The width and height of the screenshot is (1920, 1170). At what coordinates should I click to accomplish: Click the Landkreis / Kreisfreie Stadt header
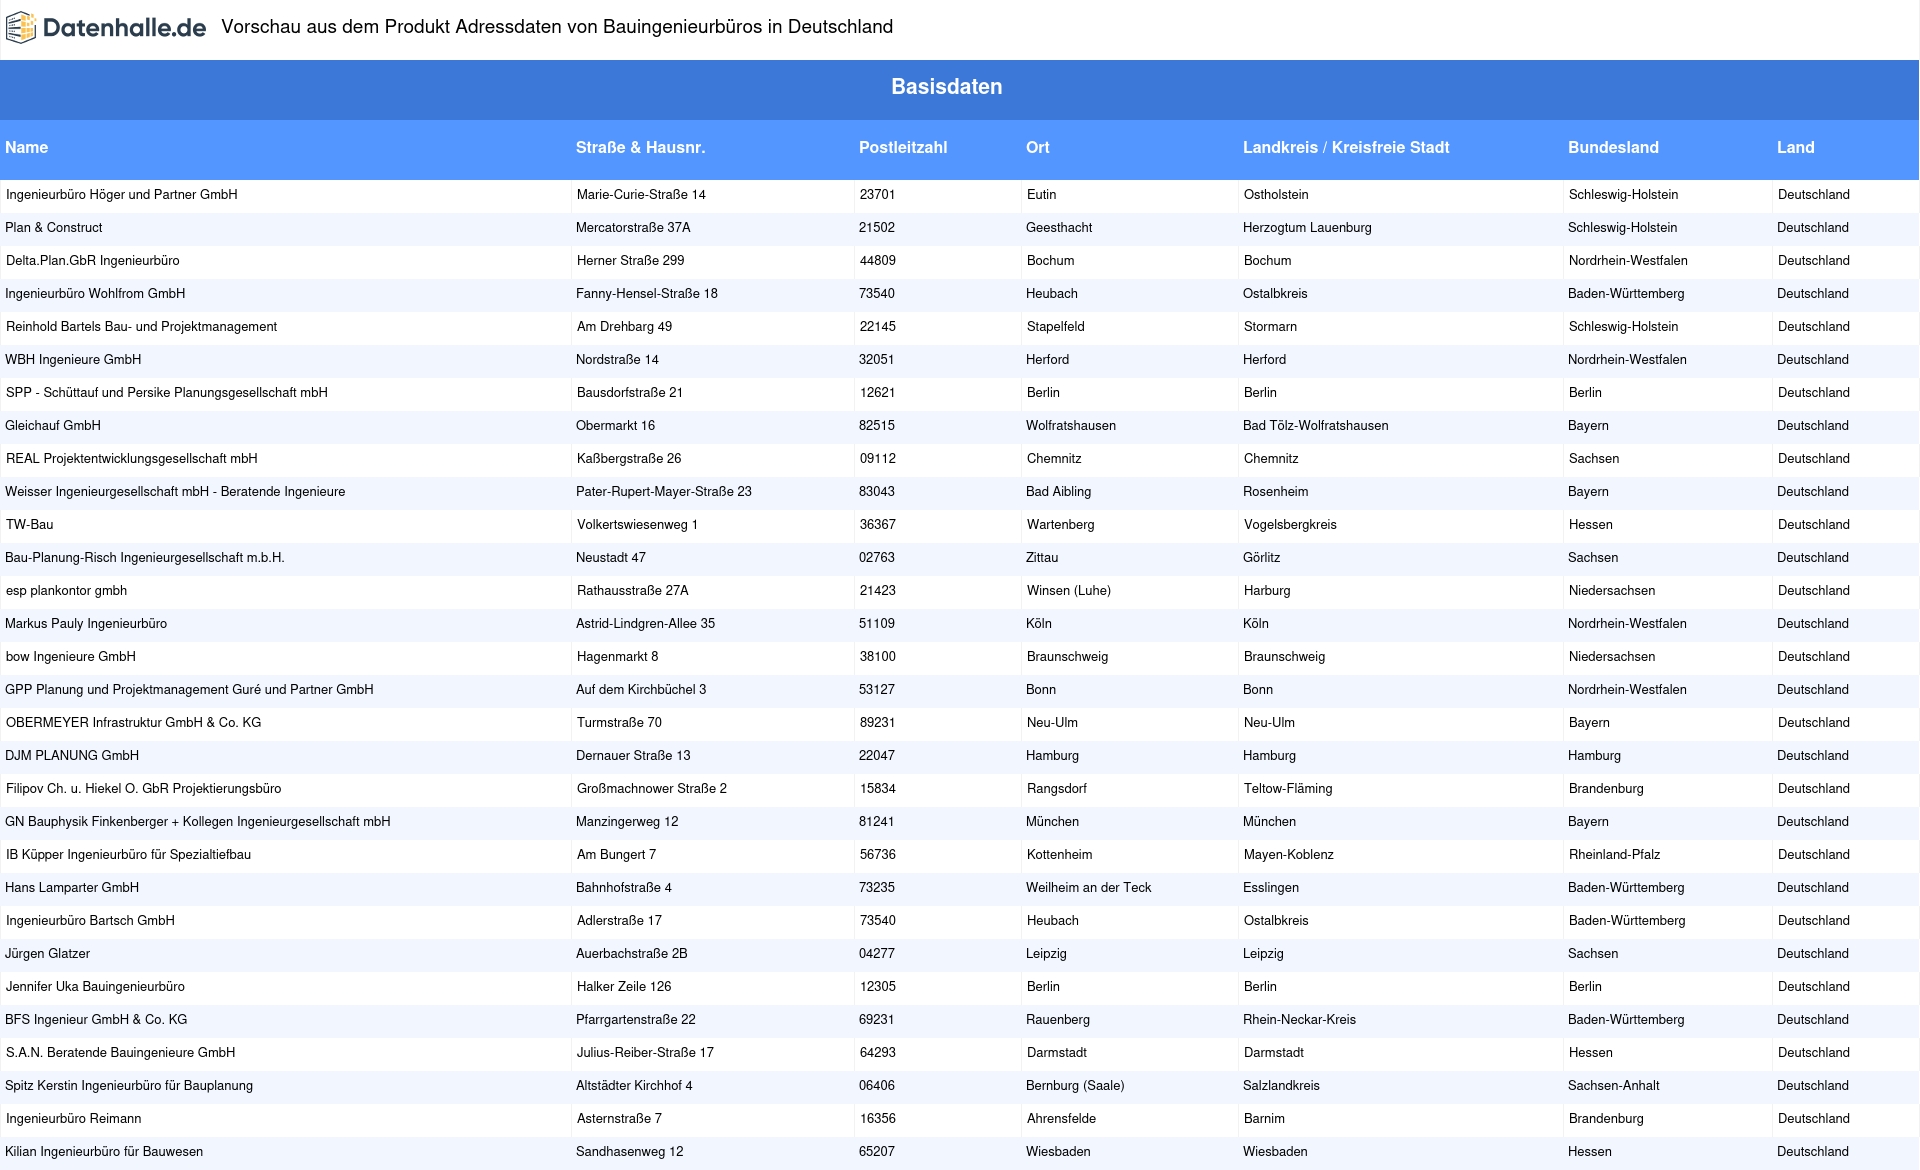click(x=1346, y=148)
